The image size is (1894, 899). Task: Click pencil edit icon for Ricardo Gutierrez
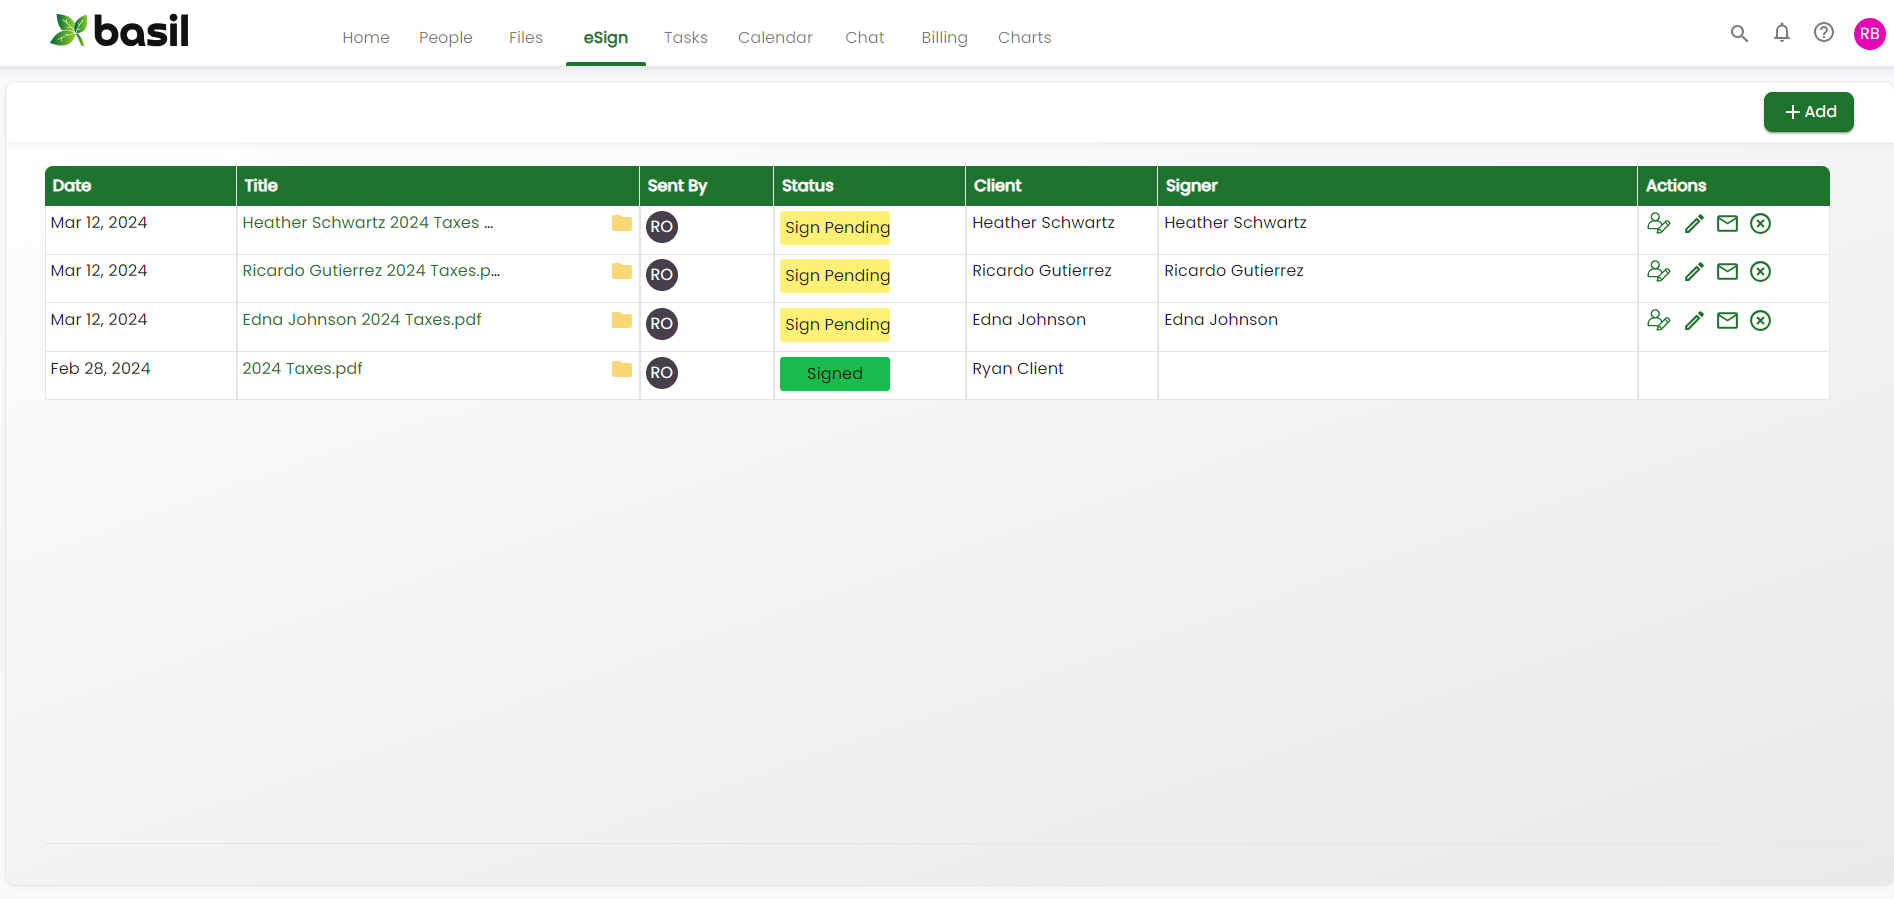tap(1693, 272)
